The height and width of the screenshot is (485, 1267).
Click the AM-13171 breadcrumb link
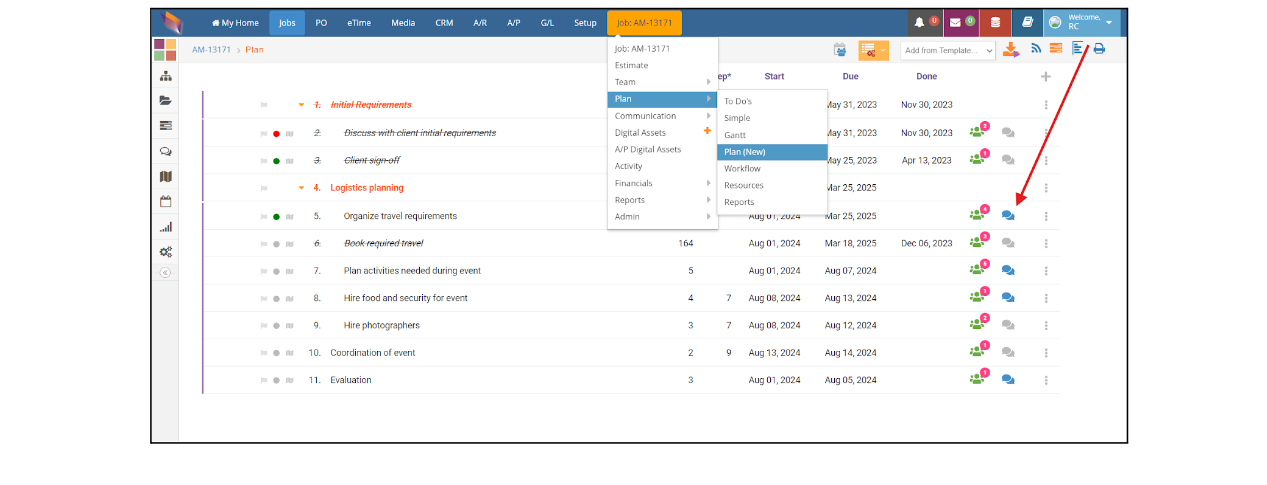(x=212, y=49)
